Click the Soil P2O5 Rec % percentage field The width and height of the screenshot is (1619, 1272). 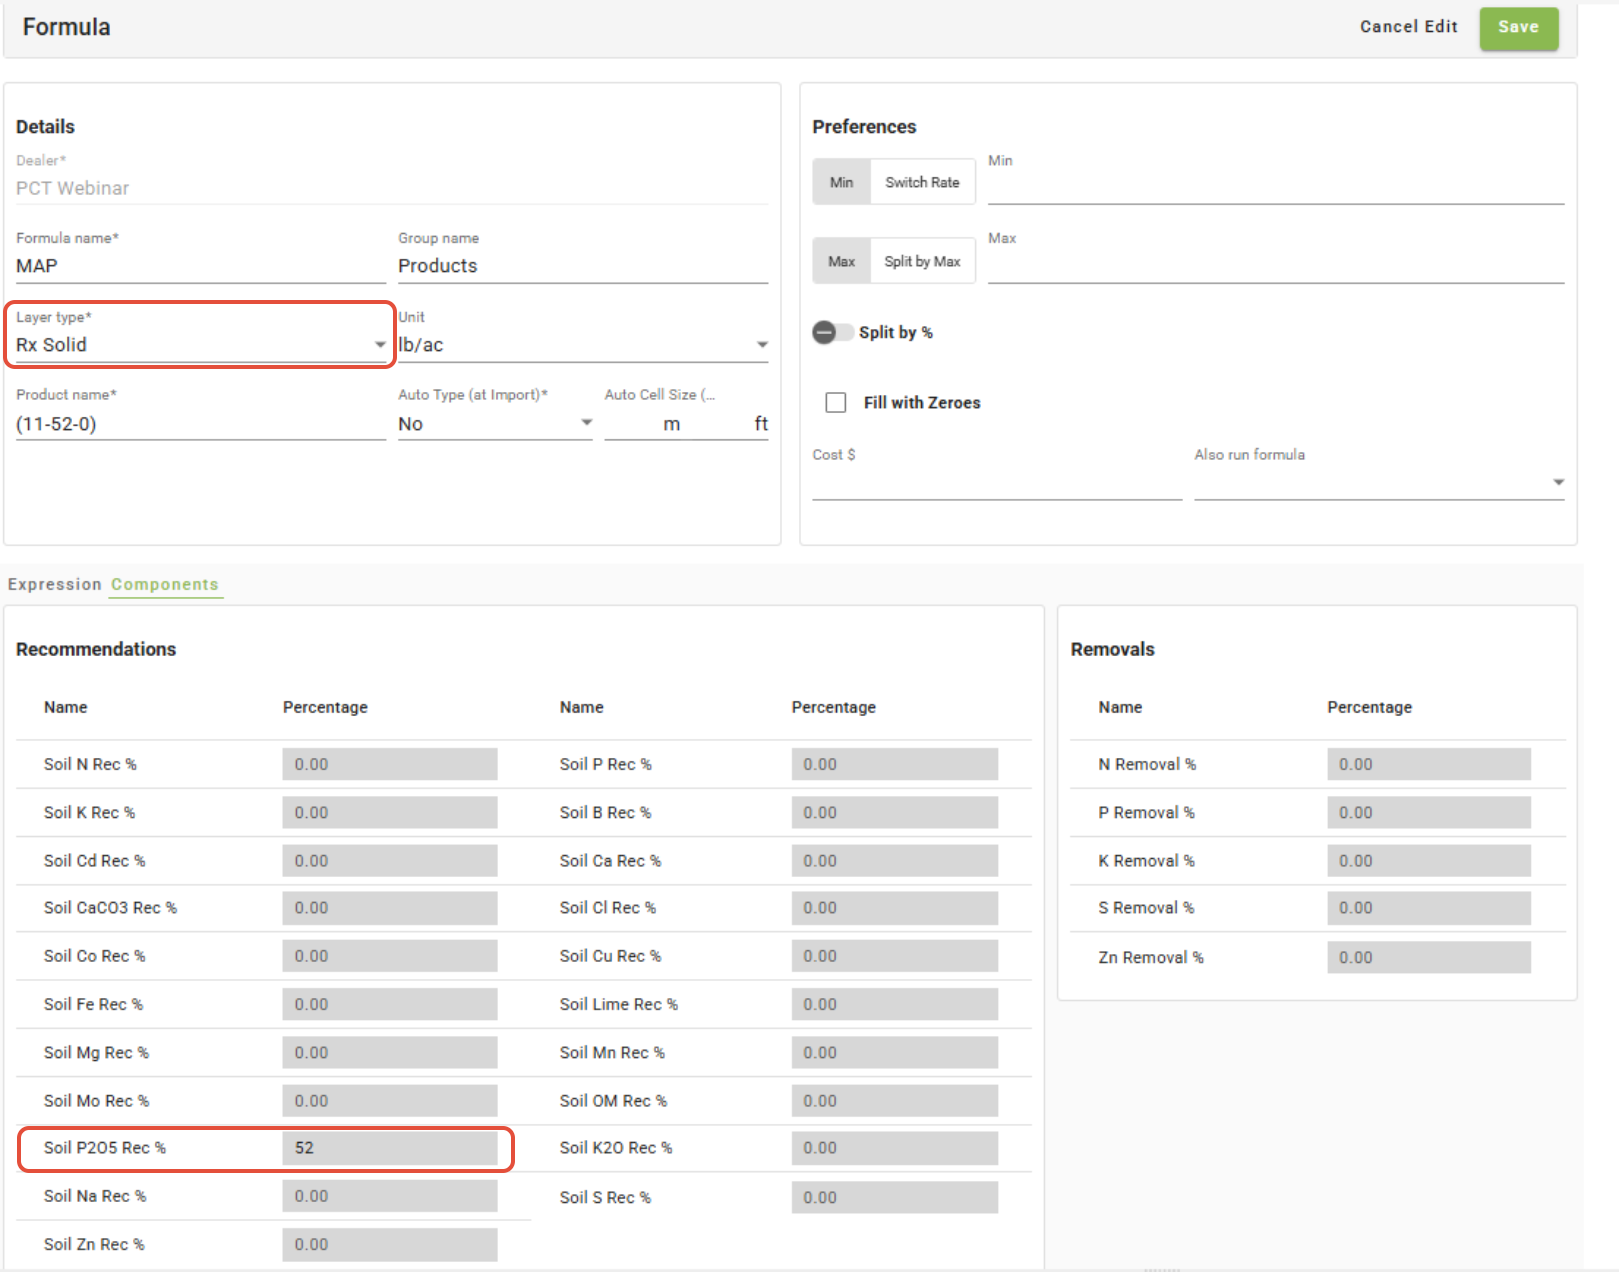coord(389,1148)
